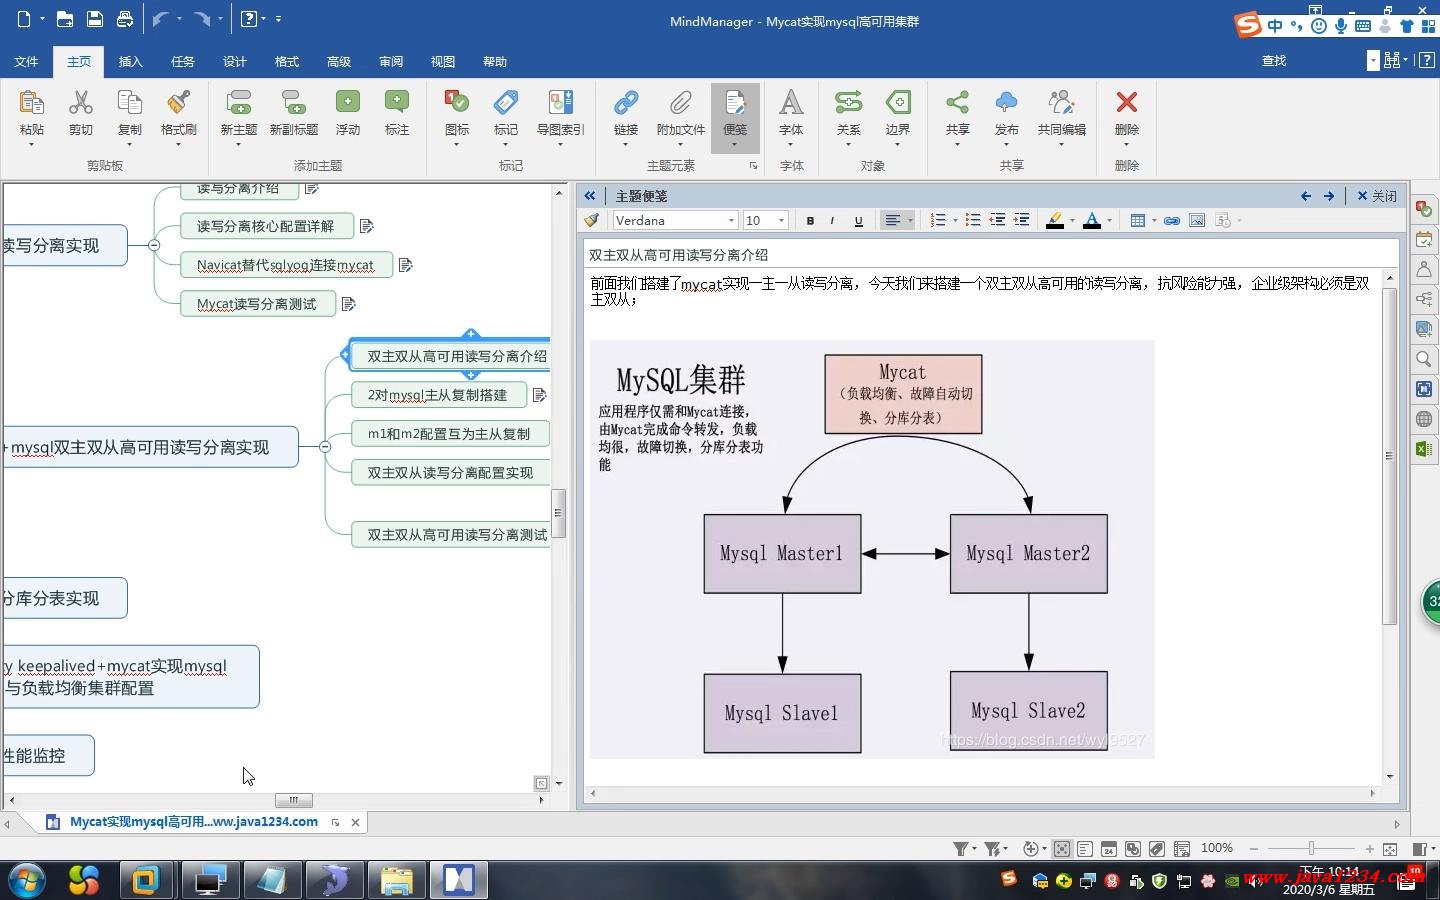Collapse notes pane with double chevron
1440x900 pixels.
click(x=590, y=196)
